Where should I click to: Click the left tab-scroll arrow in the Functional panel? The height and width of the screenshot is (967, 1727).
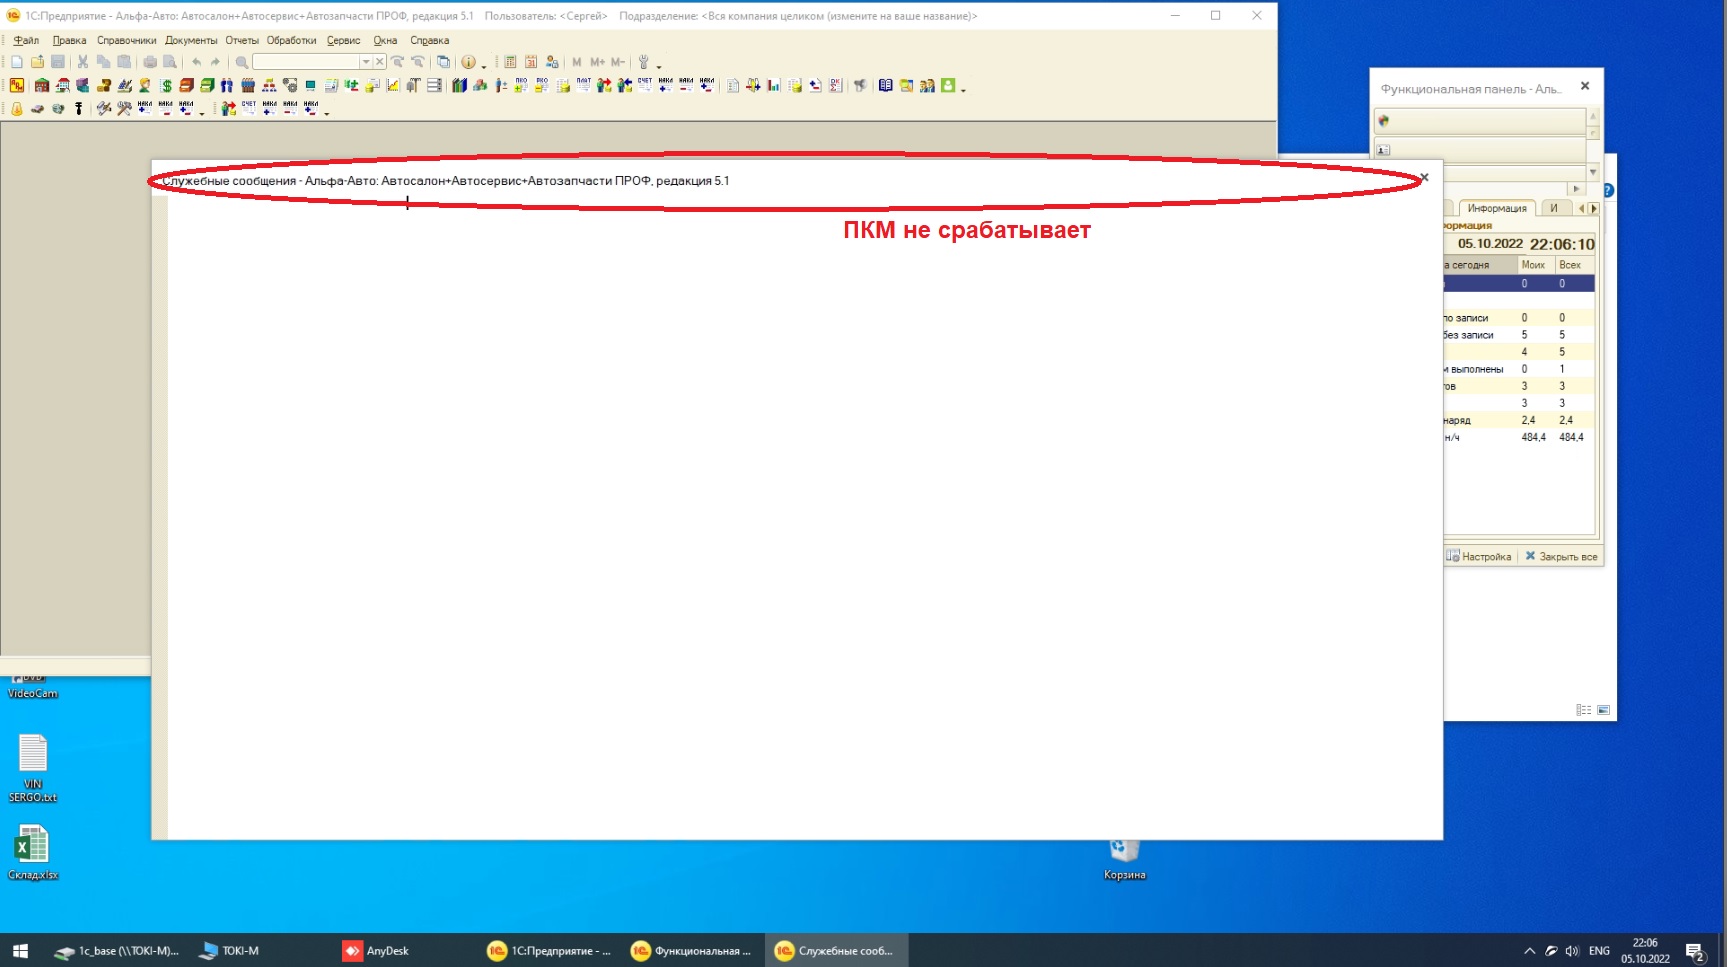1581,208
